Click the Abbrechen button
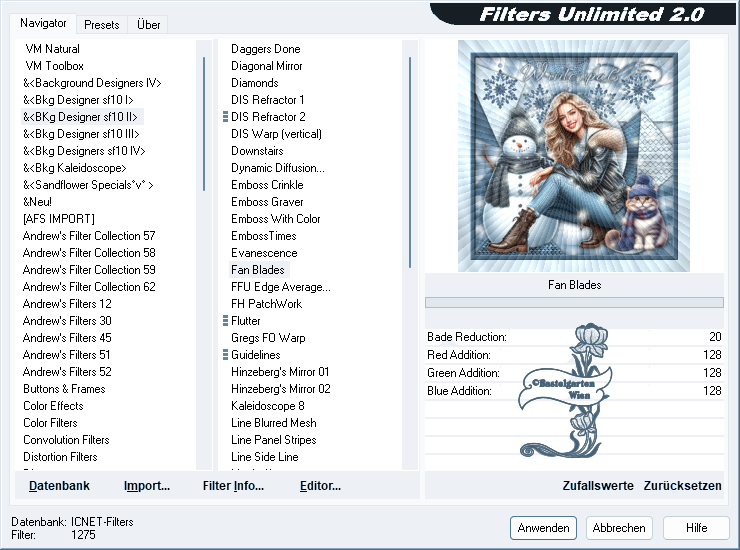This screenshot has height=550, width=740. tap(619, 528)
